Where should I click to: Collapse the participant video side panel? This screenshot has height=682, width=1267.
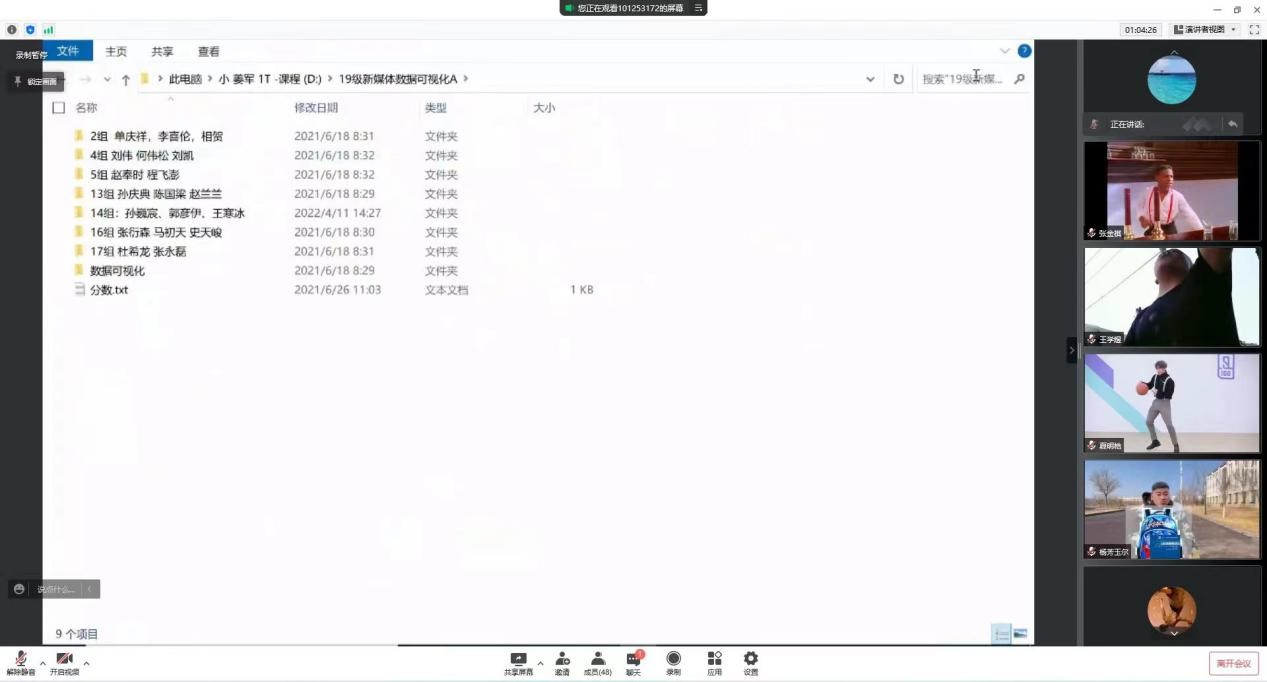1072,350
